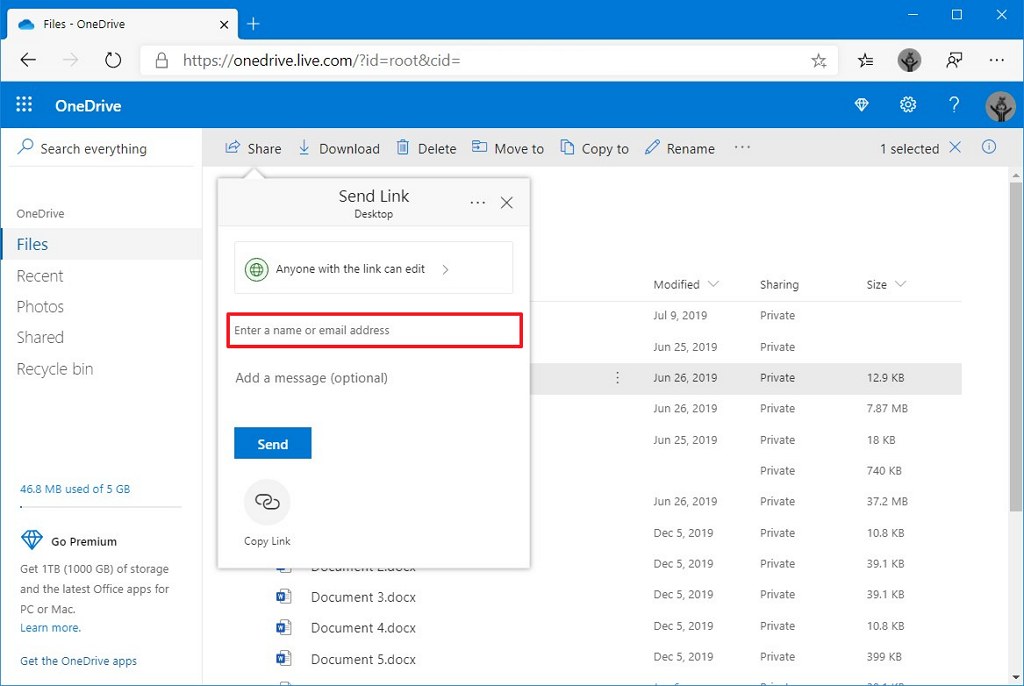Open more options in Send Link dialog
The width and height of the screenshot is (1024, 686).
[x=478, y=203]
